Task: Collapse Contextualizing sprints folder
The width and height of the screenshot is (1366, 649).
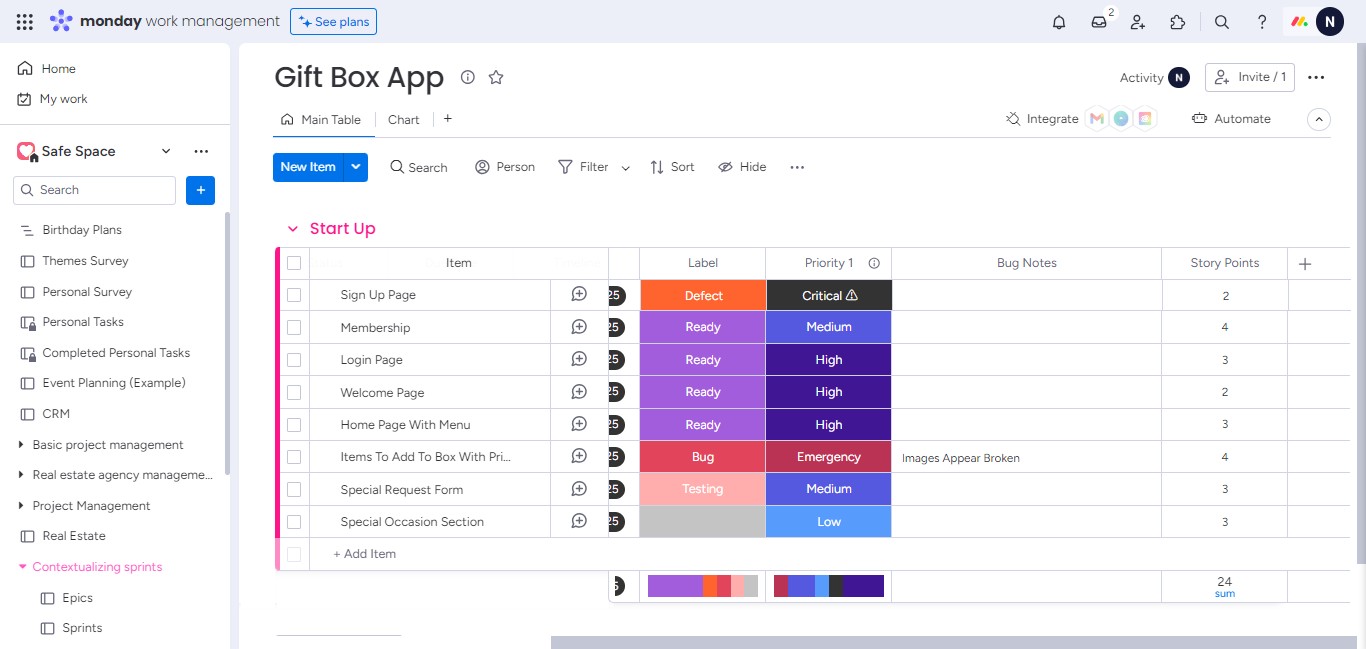Action: [23, 567]
